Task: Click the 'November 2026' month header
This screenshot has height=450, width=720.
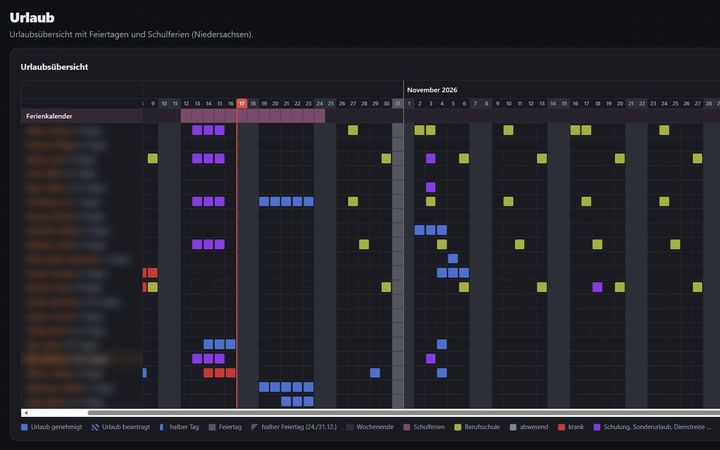Action: coord(432,90)
